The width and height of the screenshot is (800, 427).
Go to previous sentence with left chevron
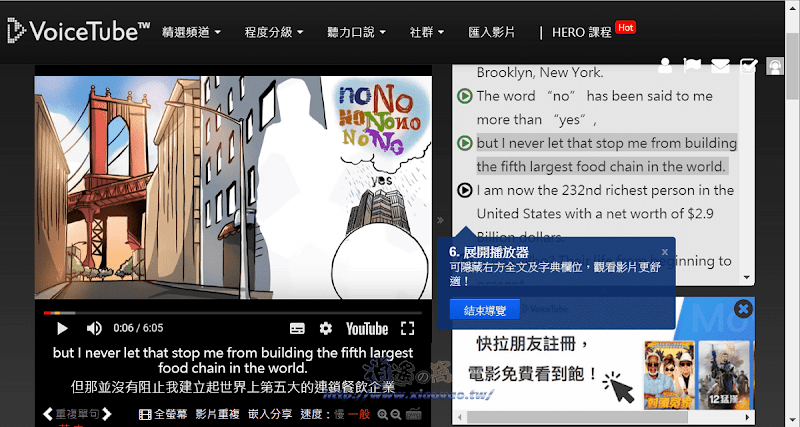(x=48, y=414)
